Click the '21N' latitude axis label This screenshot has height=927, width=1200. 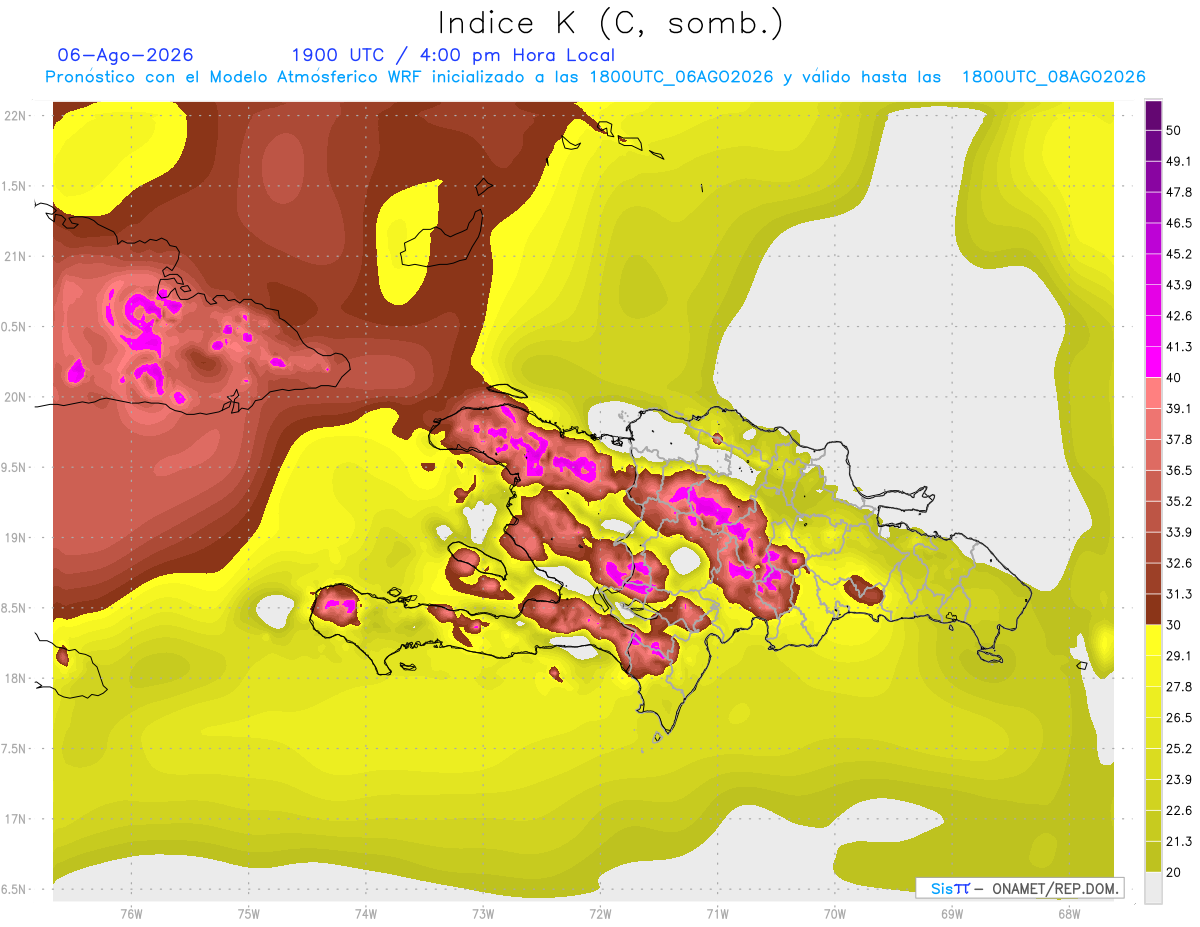[15, 256]
